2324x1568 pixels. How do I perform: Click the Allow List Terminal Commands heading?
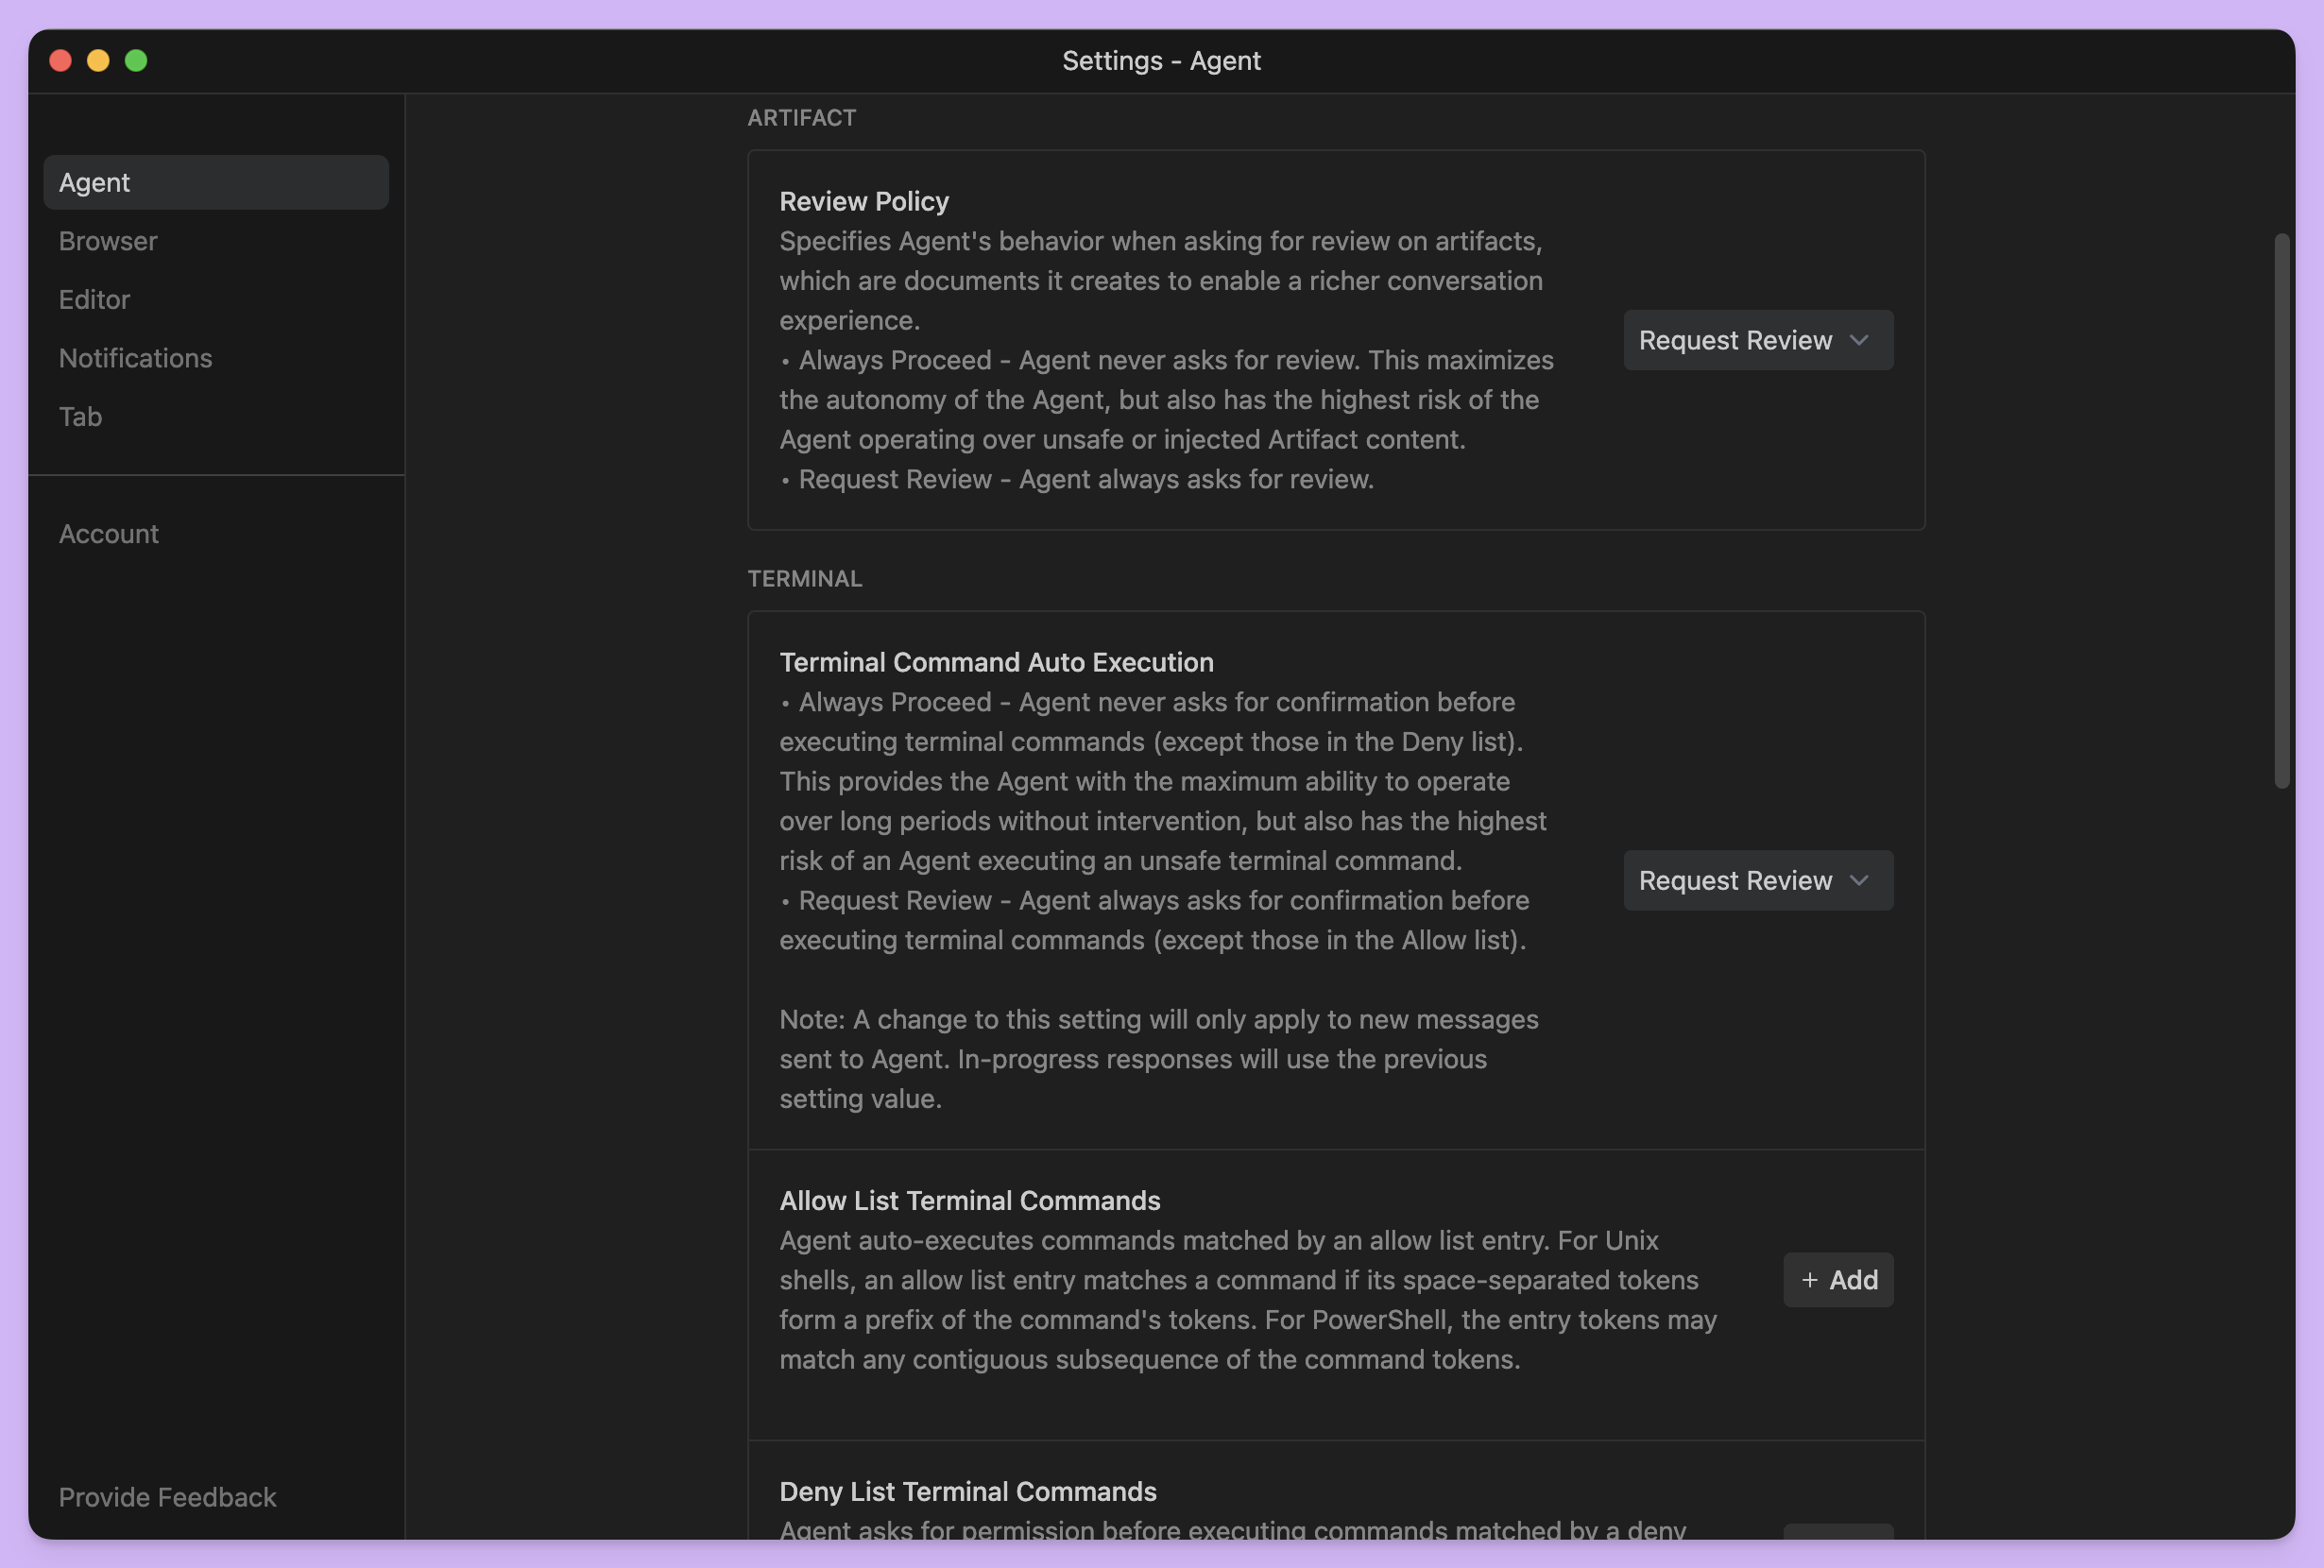[x=969, y=1201]
